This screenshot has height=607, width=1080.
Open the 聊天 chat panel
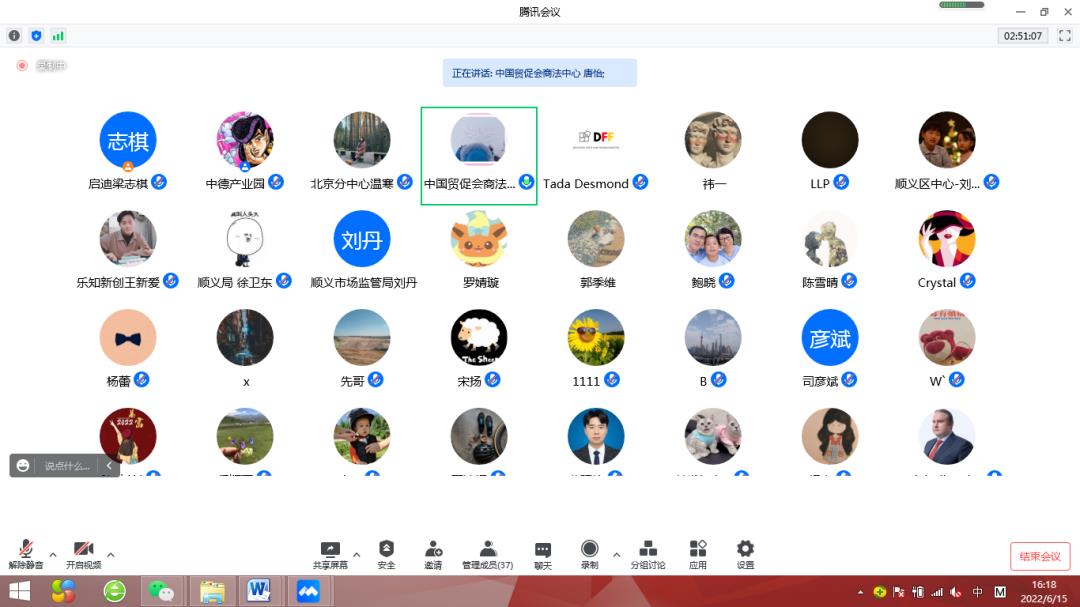pyautogui.click(x=543, y=555)
